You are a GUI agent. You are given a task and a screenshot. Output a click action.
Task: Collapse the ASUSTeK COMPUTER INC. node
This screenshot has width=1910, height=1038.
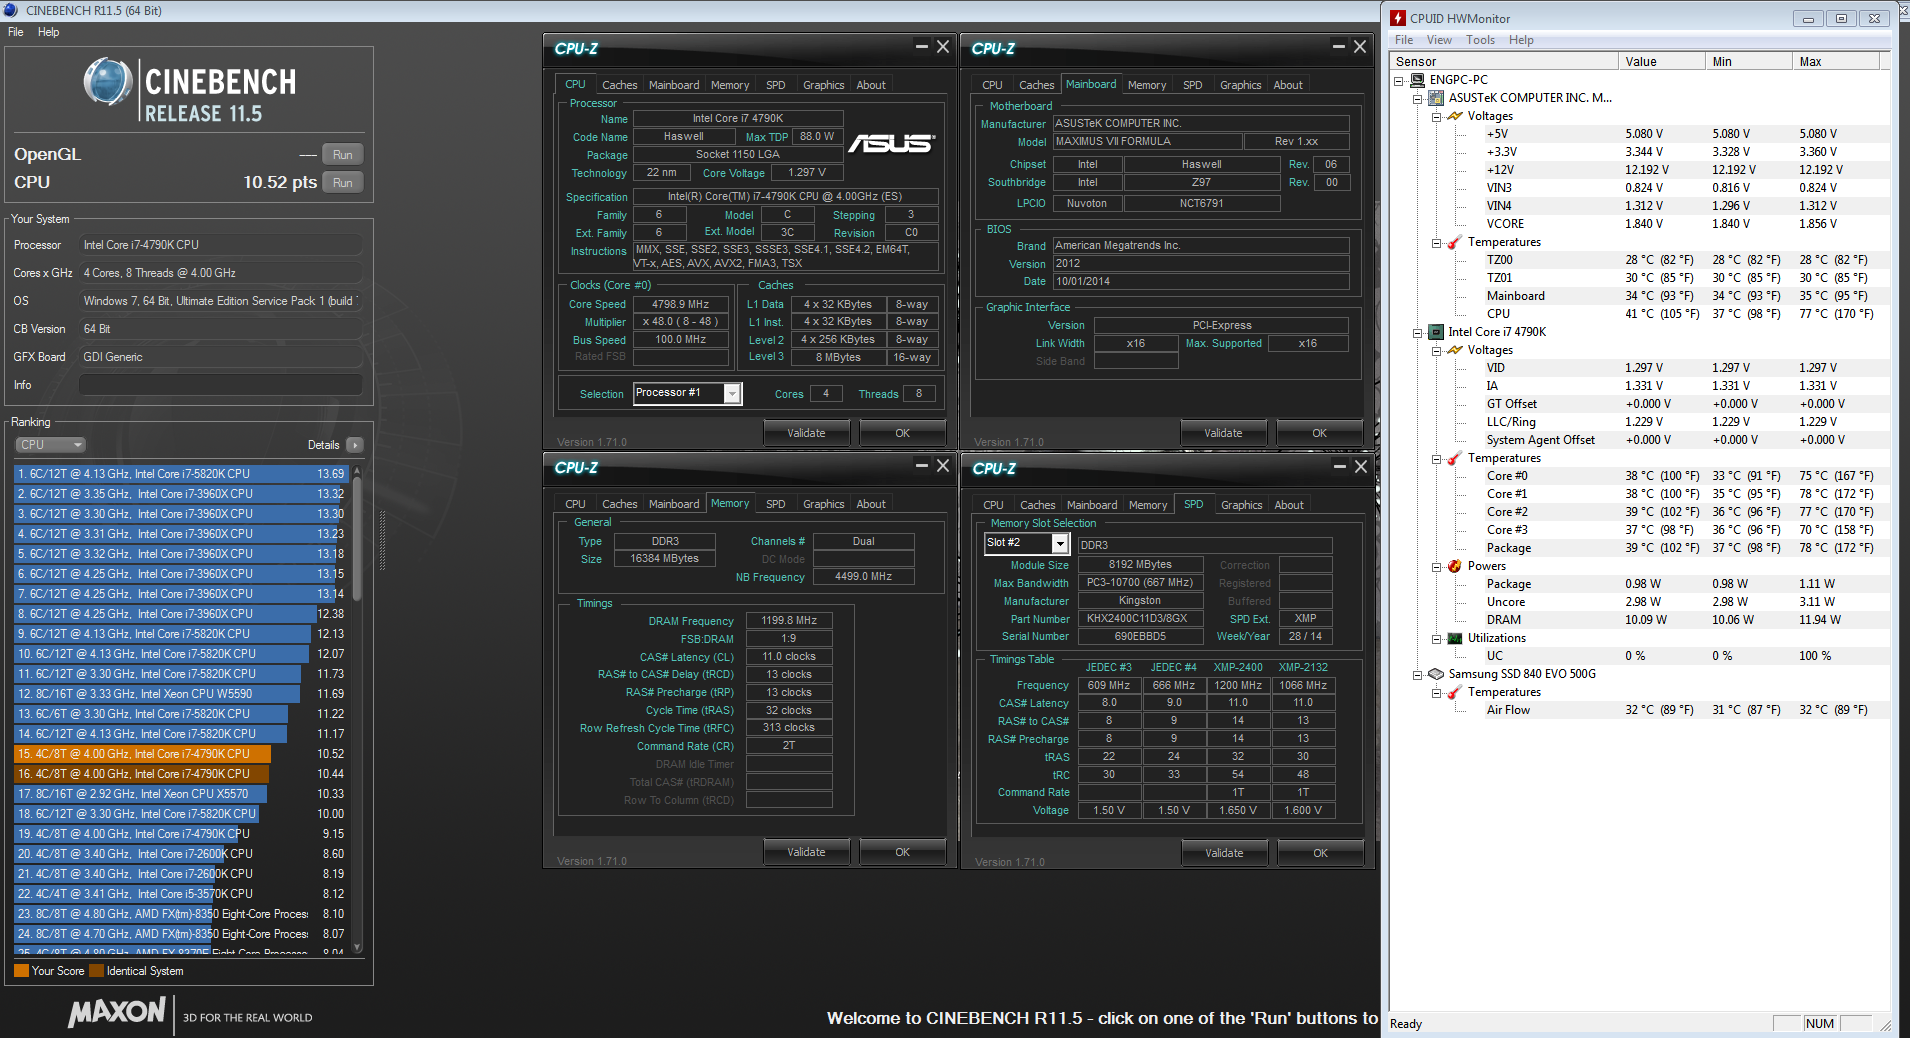[1418, 99]
